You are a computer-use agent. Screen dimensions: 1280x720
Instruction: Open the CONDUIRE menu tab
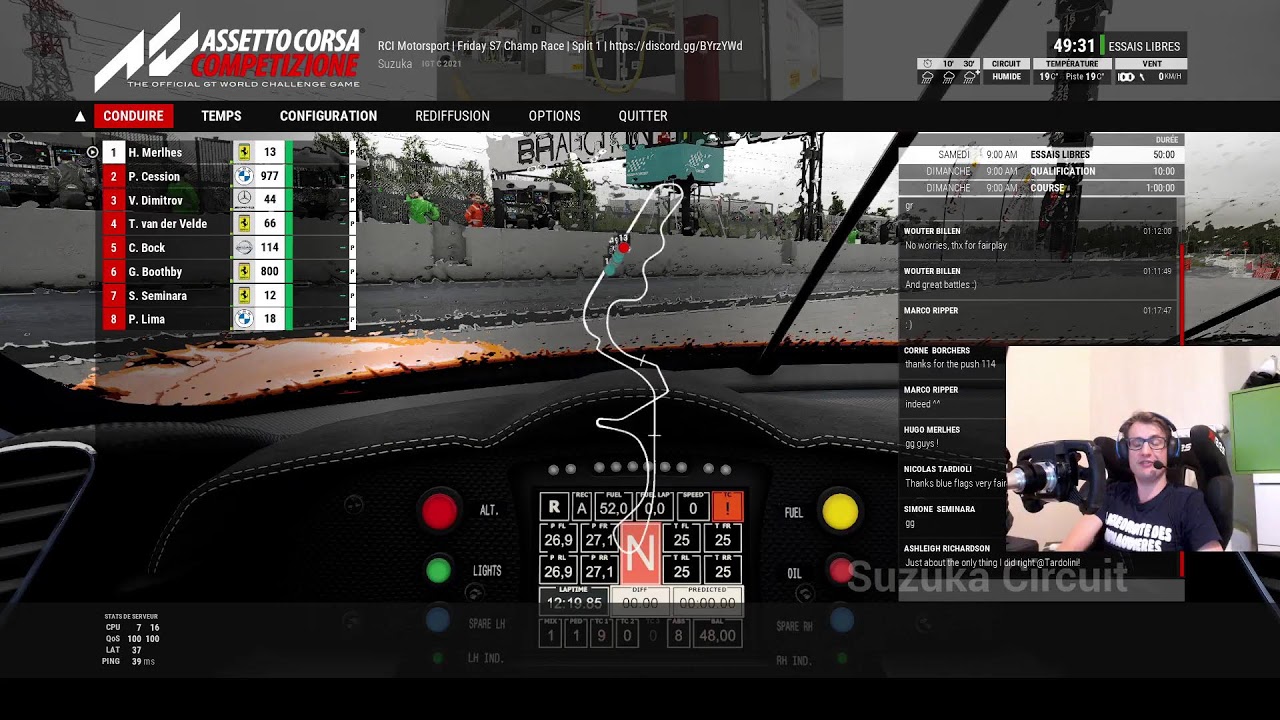[133, 116]
